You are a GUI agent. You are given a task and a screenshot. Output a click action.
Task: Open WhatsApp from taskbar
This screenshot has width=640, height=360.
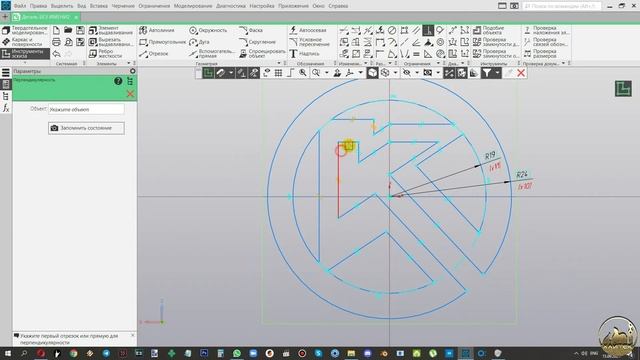(x=237, y=353)
